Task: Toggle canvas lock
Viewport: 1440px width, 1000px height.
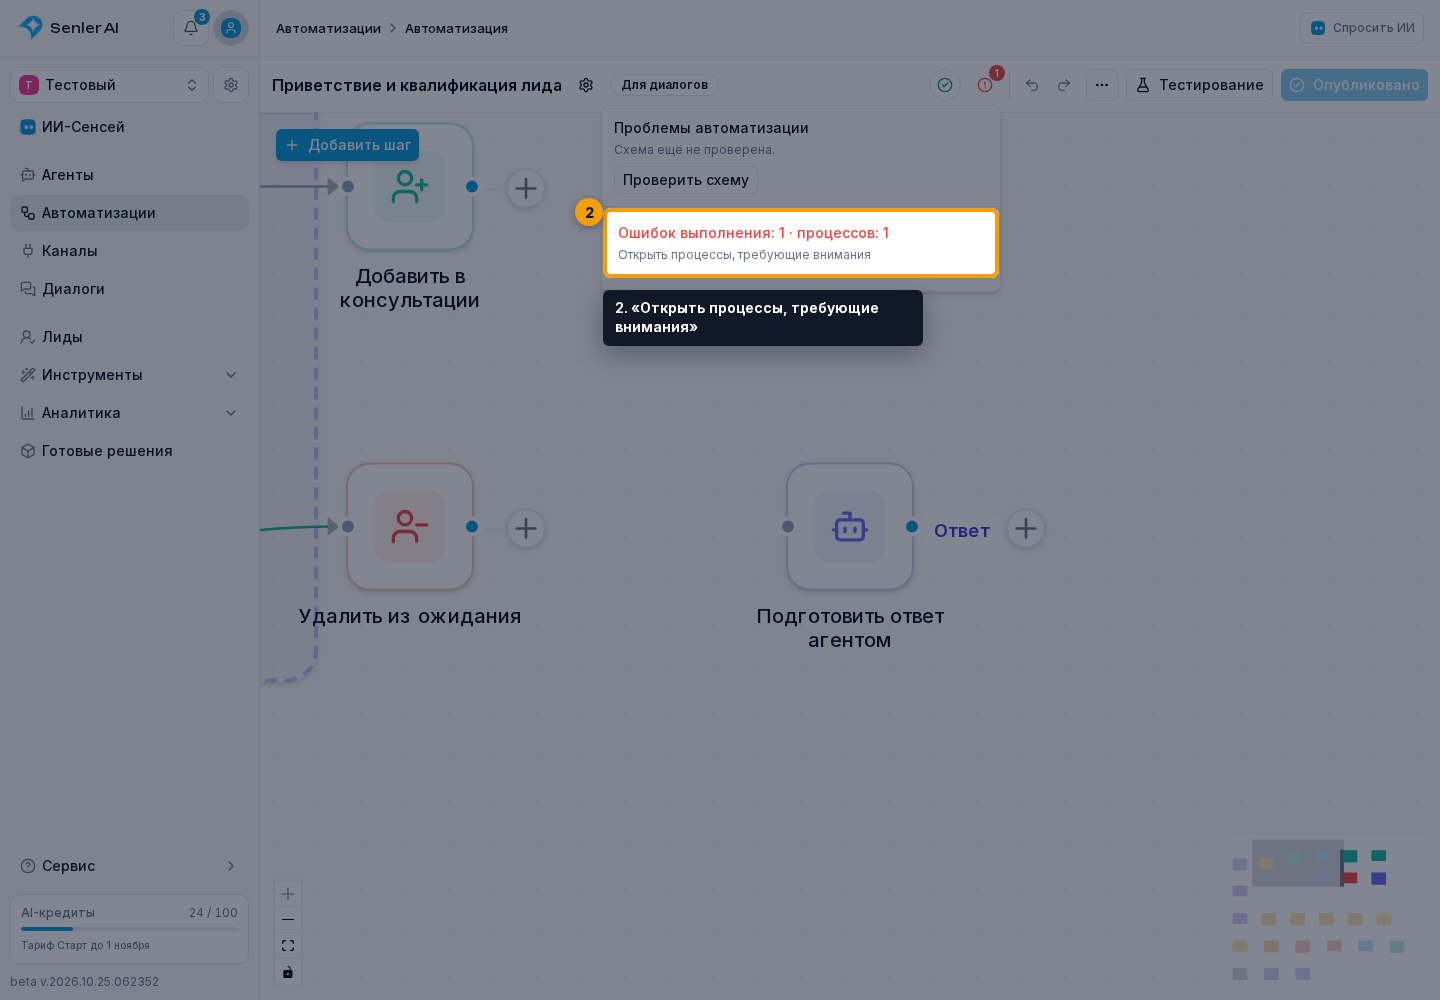Action: point(288,972)
